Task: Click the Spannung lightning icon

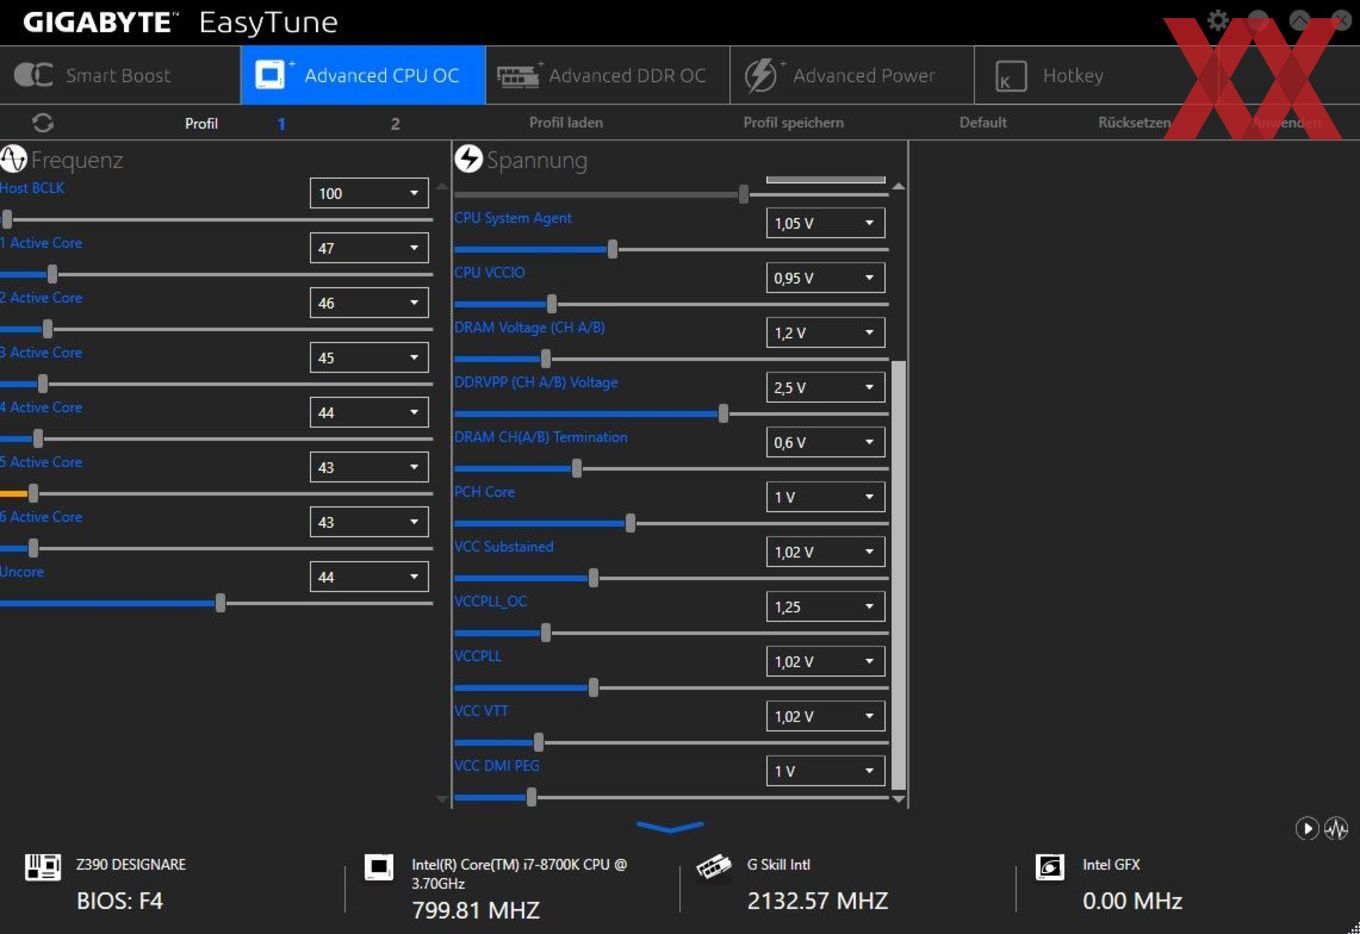Action: [469, 158]
